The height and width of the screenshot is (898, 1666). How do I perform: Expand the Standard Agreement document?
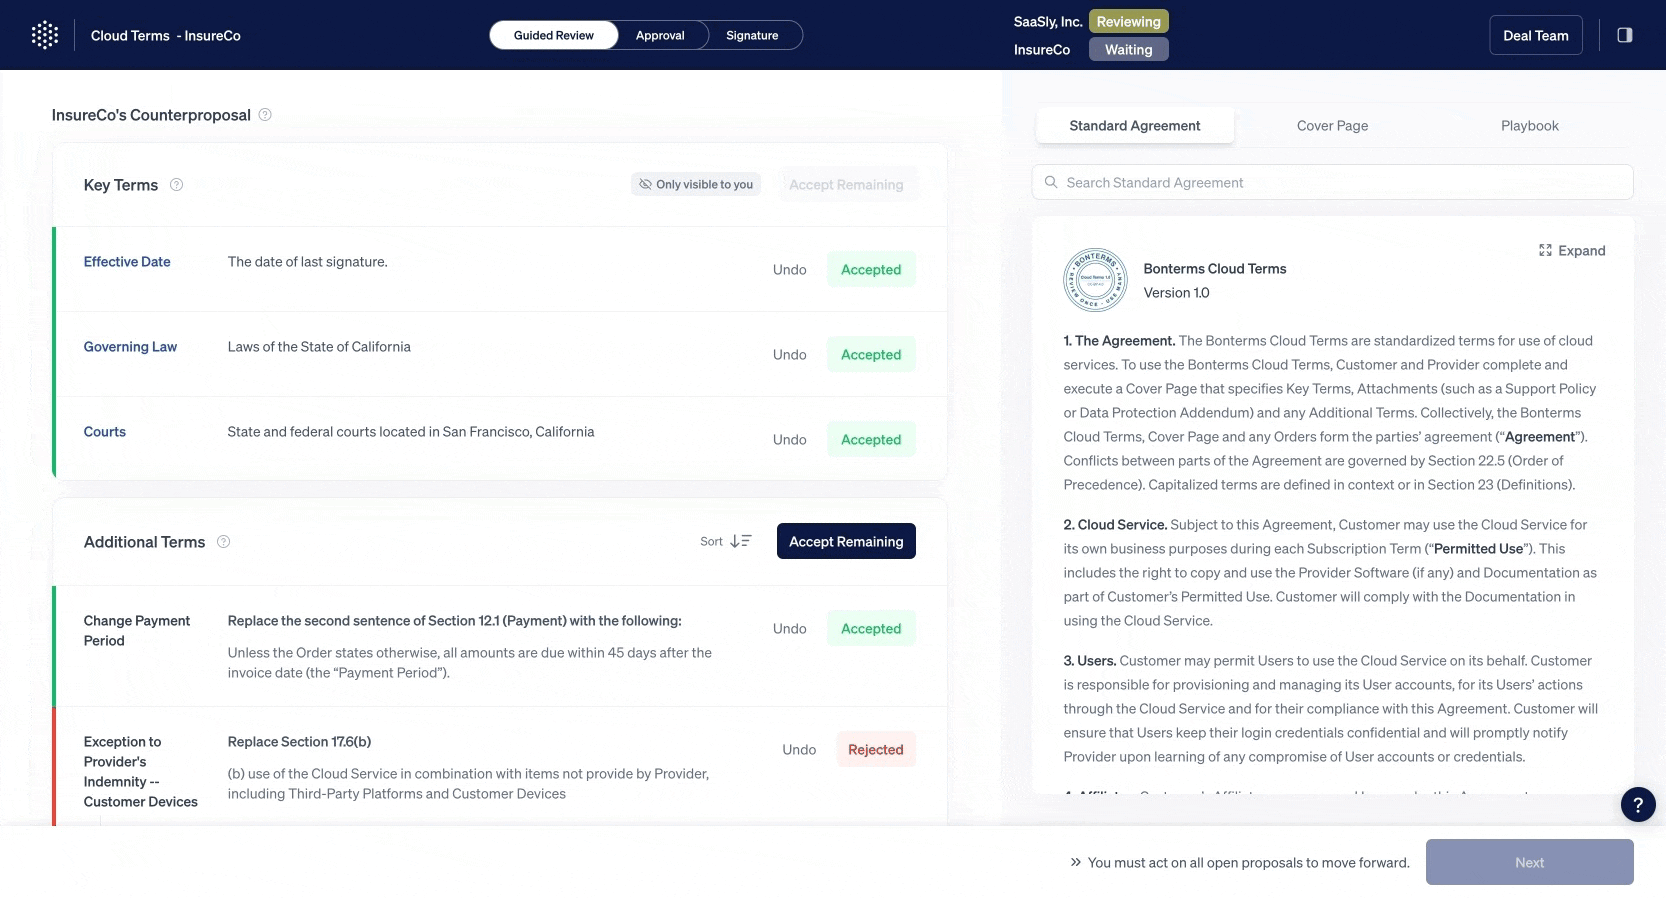1572,251
